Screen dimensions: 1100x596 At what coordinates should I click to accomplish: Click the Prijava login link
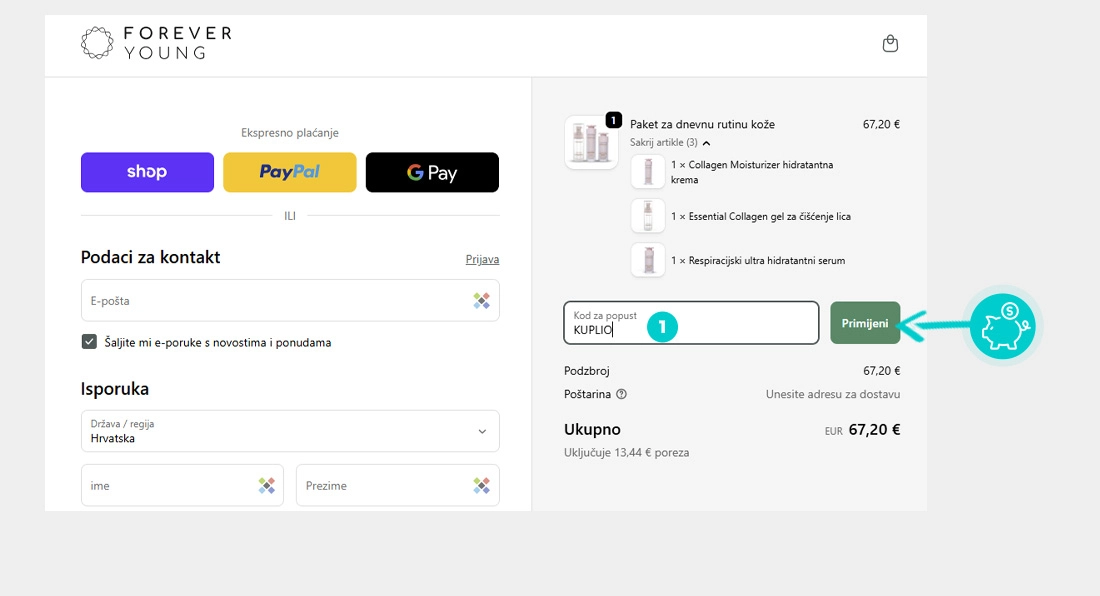pyautogui.click(x=482, y=259)
